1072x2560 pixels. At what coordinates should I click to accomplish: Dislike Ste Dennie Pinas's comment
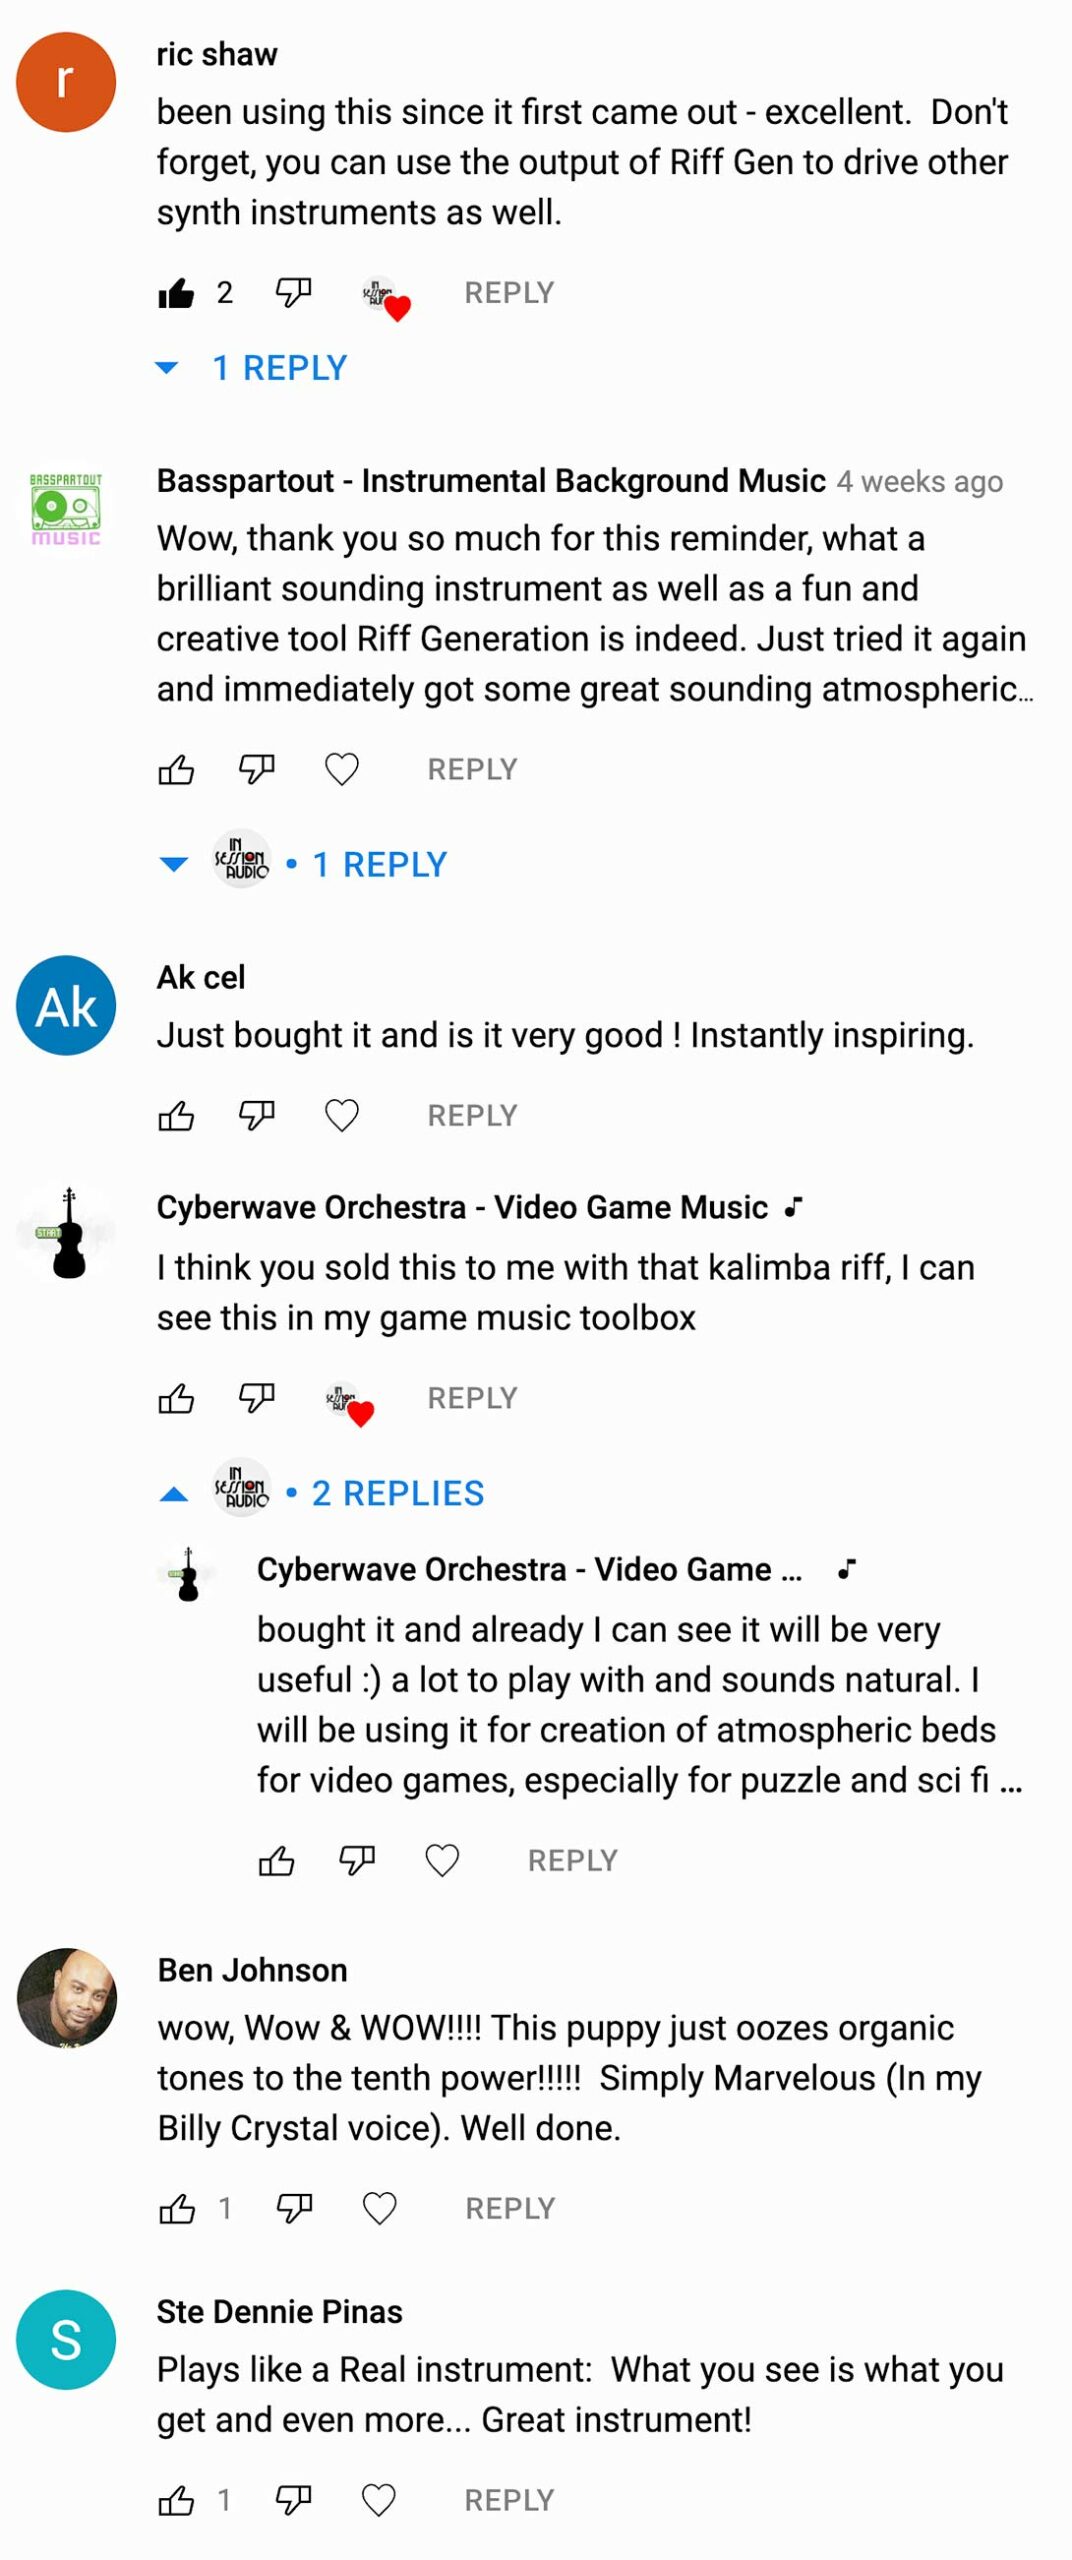click(x=293, y=2500)
